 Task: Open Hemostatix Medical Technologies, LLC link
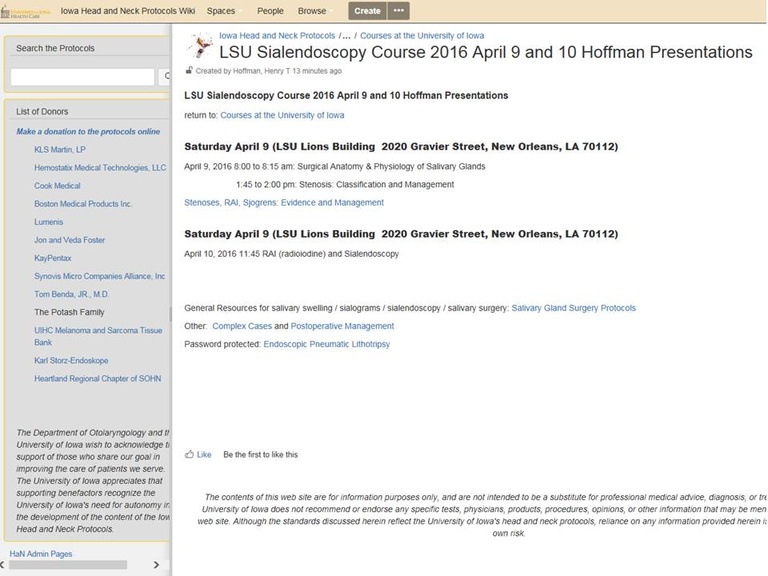tap(100, 168)
